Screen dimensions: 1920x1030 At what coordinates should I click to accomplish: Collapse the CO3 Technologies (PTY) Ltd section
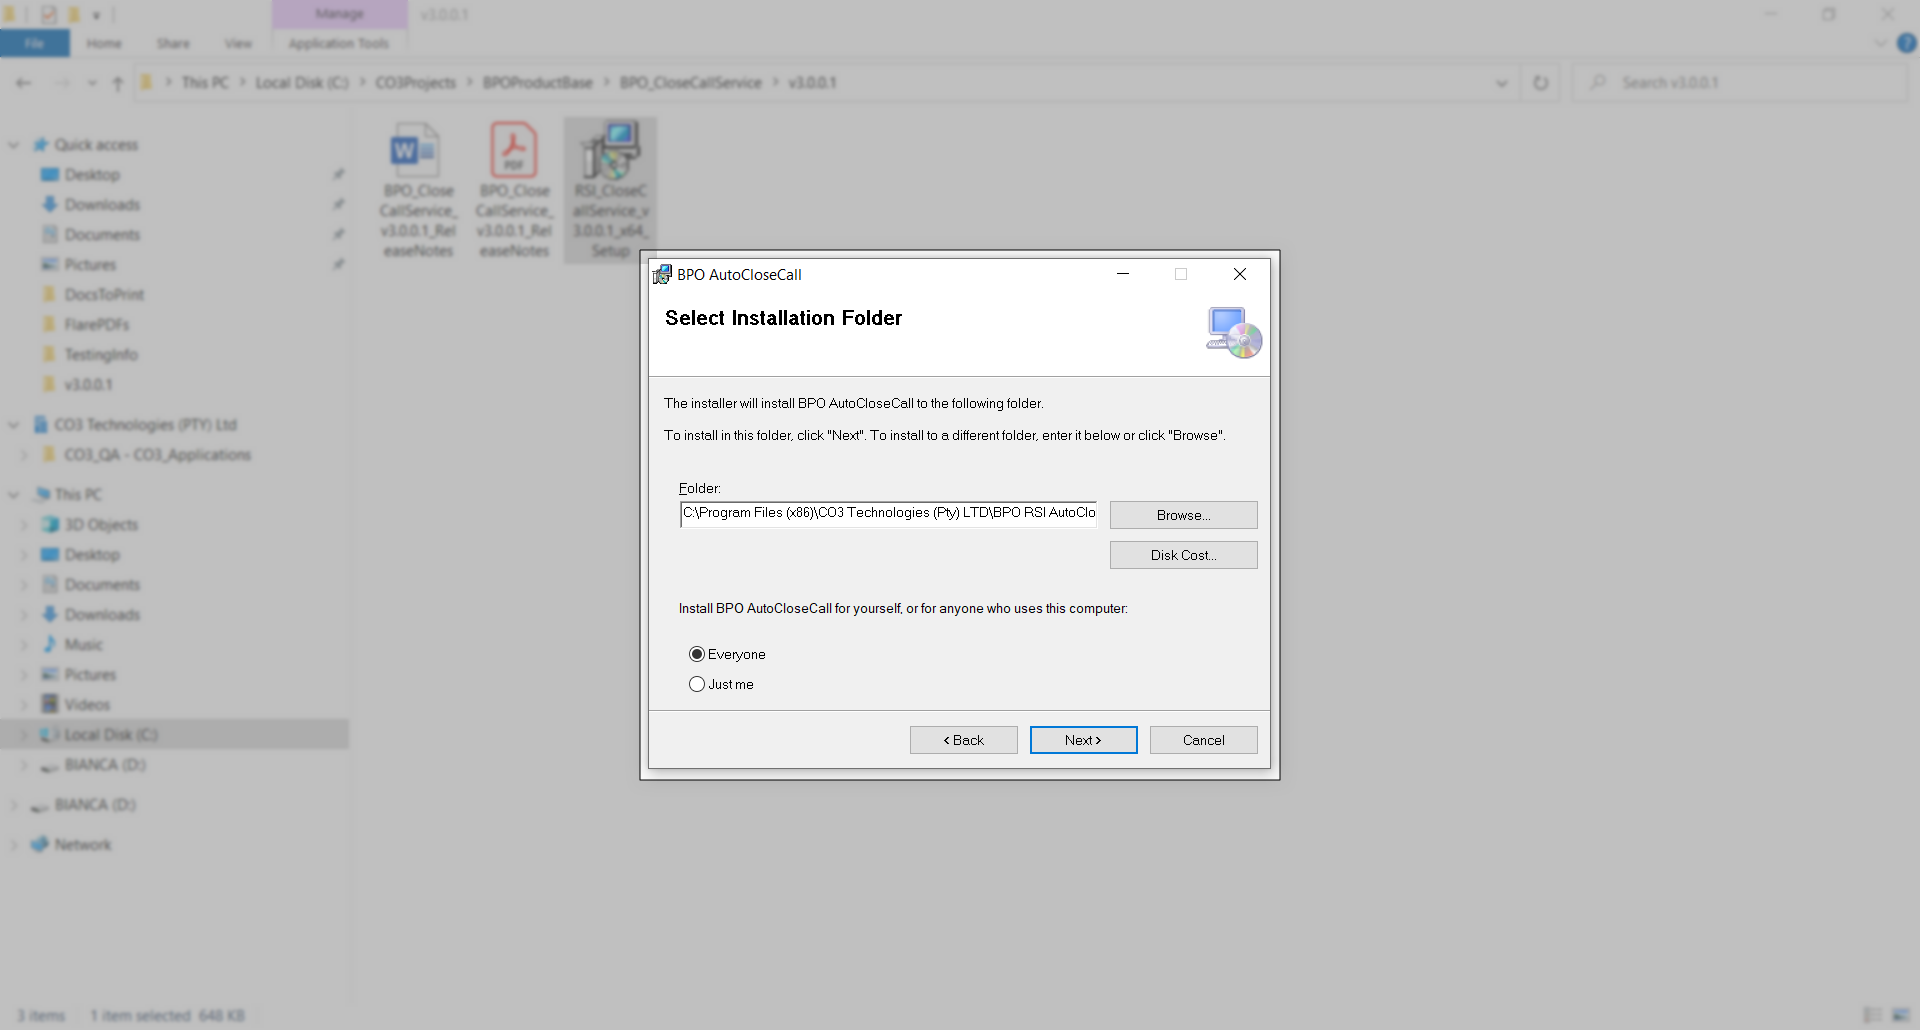14,425
